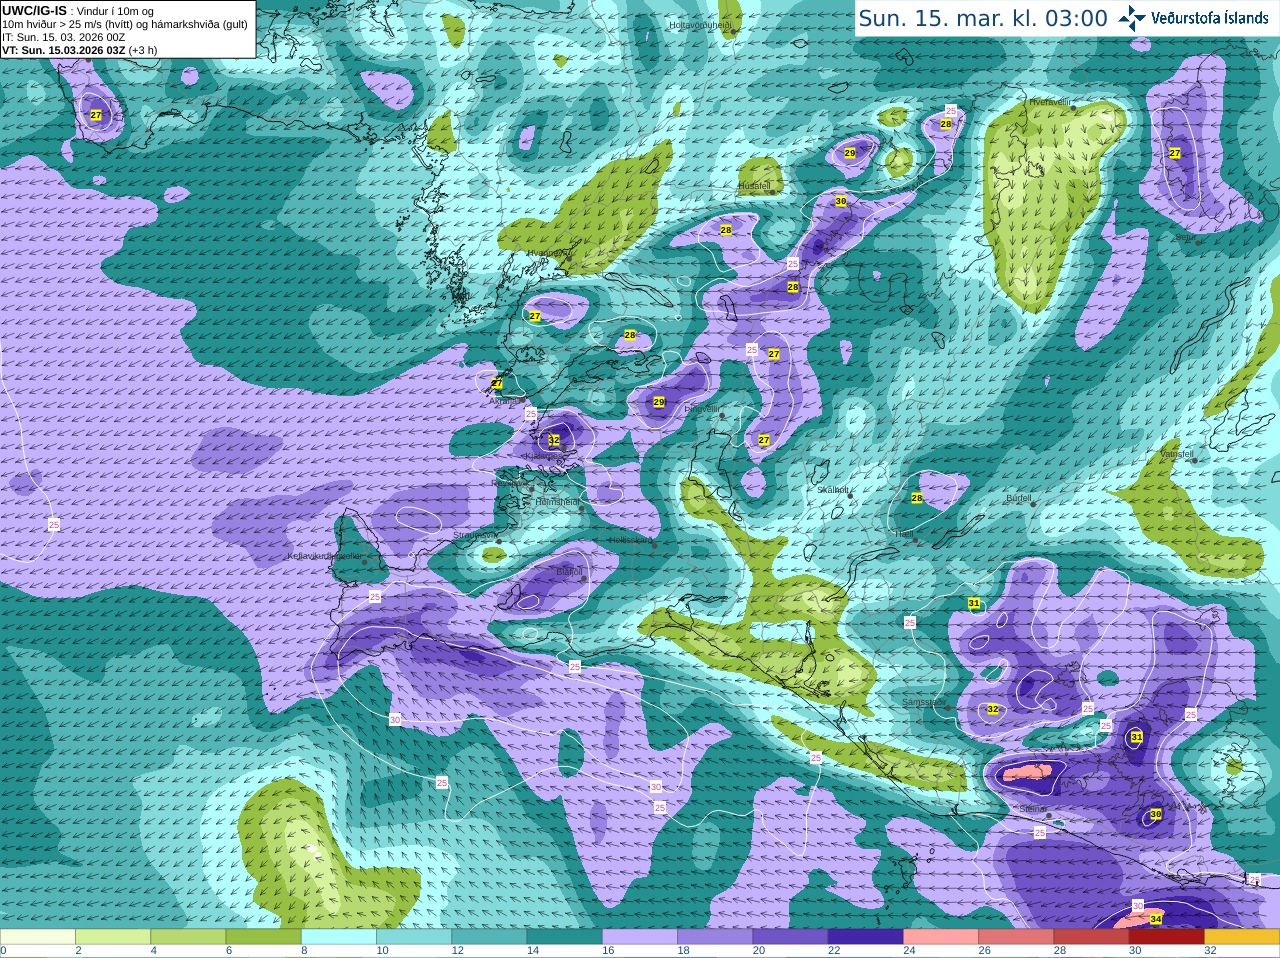Select the 10–12 m/s legend swatch
1280x958 pixels.
[x=414, y=937]
